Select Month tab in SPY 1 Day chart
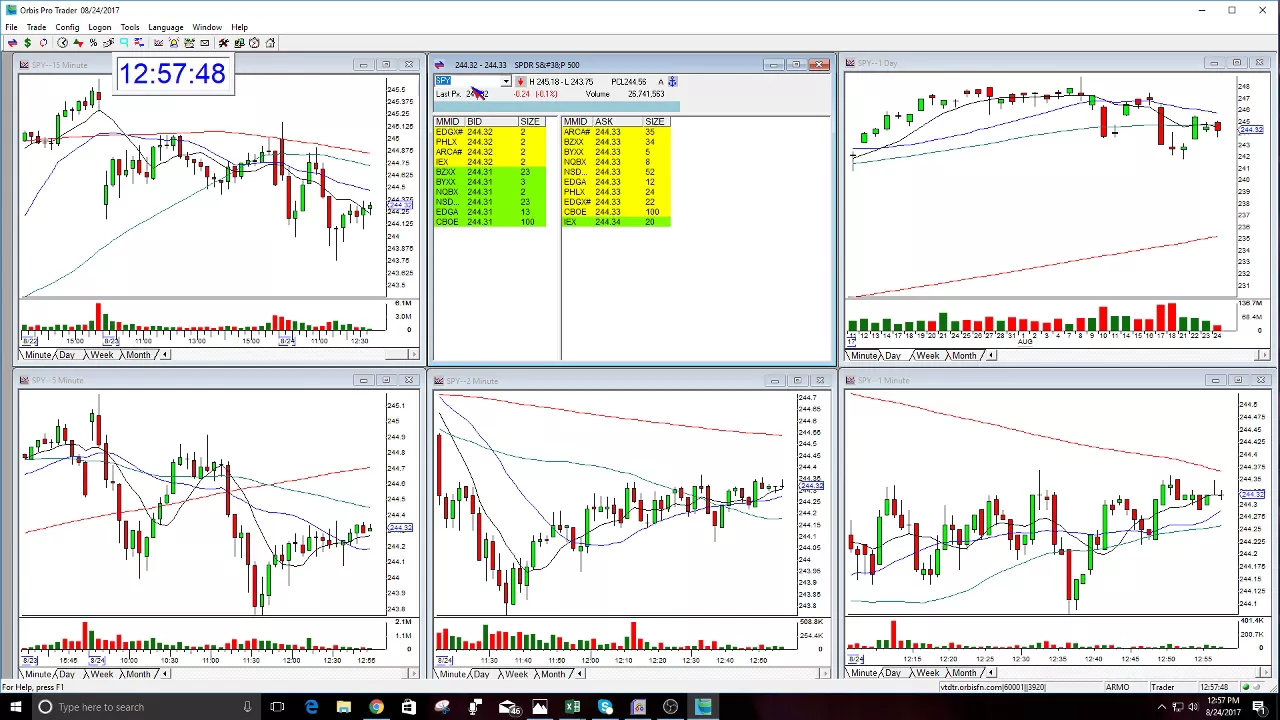 pyautogui.click(x=964, y=356)
